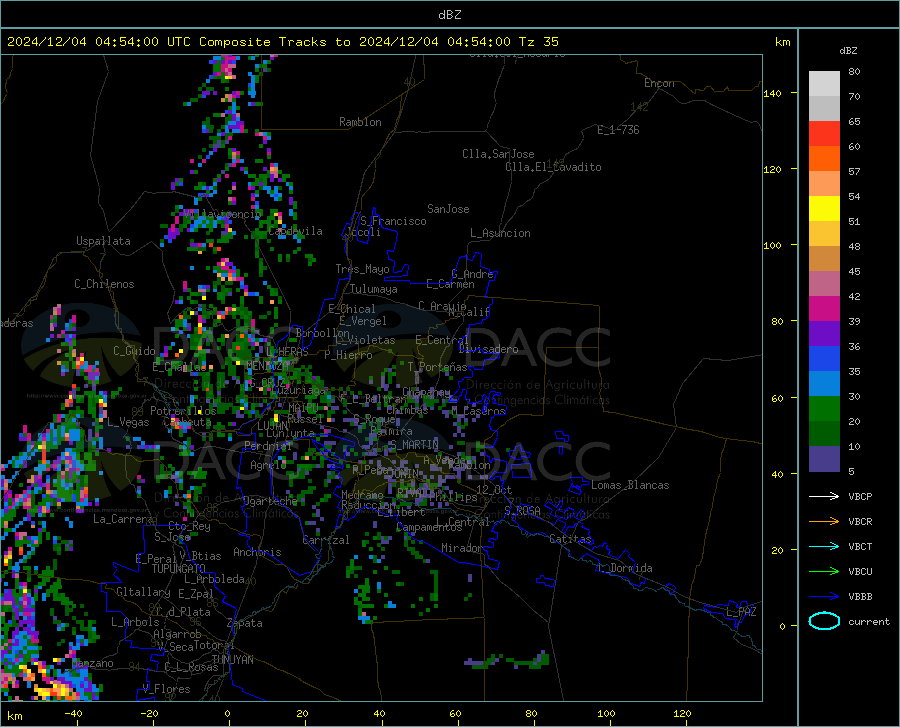This screenshot has height=727, width=900.
Task: Click the SanJose map label
Action: (448, 209)
